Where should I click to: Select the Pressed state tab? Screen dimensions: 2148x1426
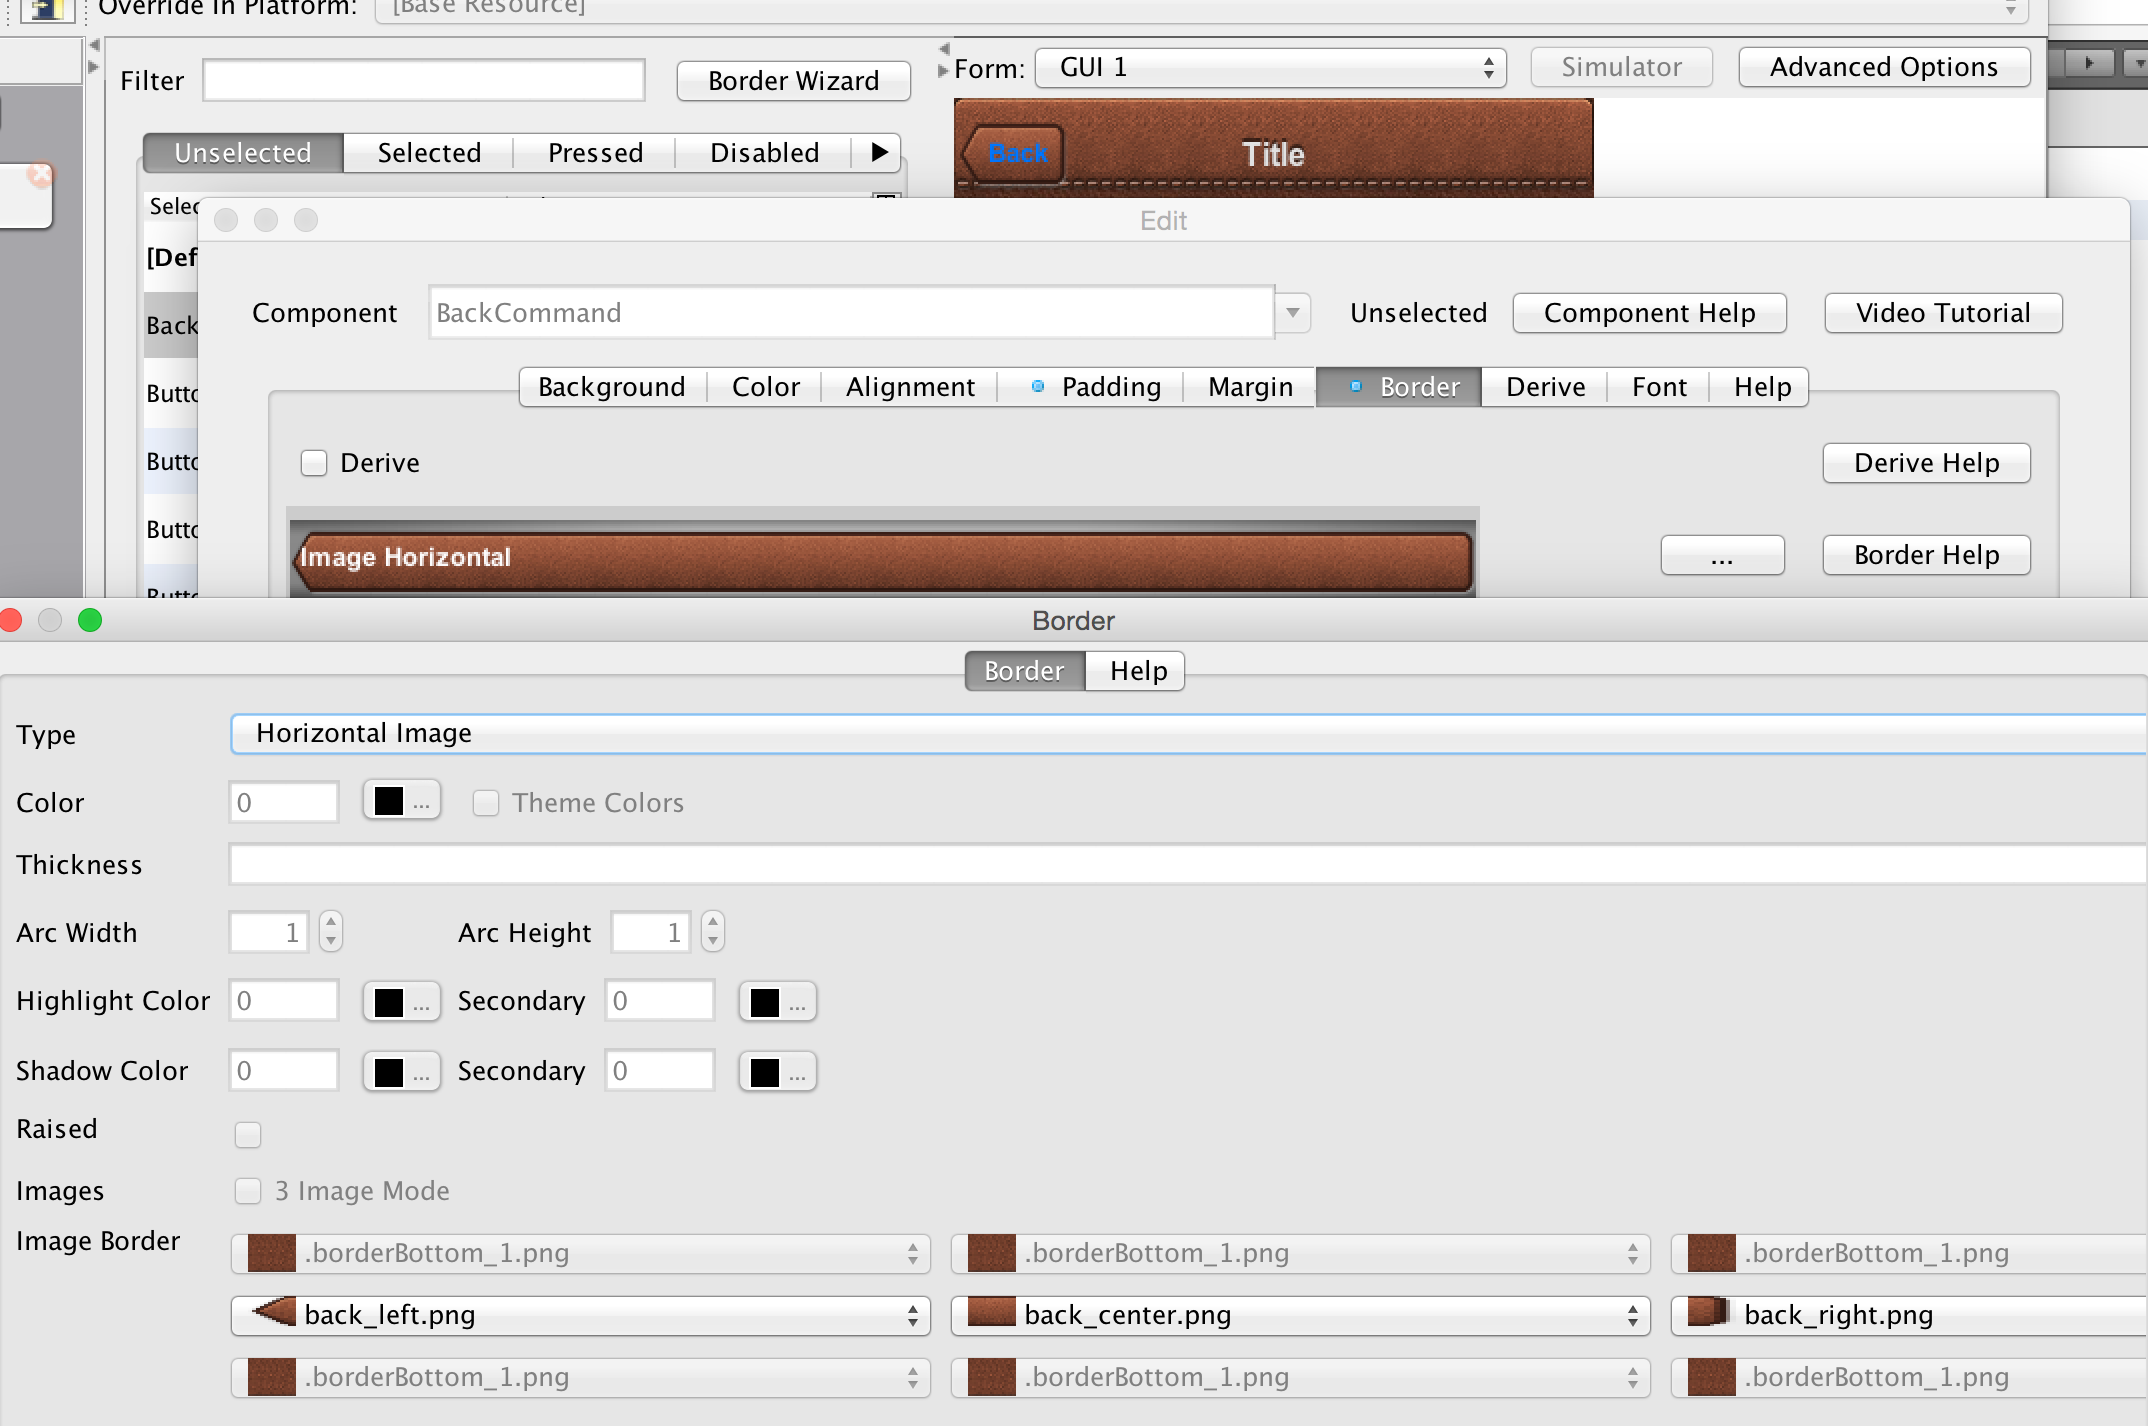[x=594, y=152]
